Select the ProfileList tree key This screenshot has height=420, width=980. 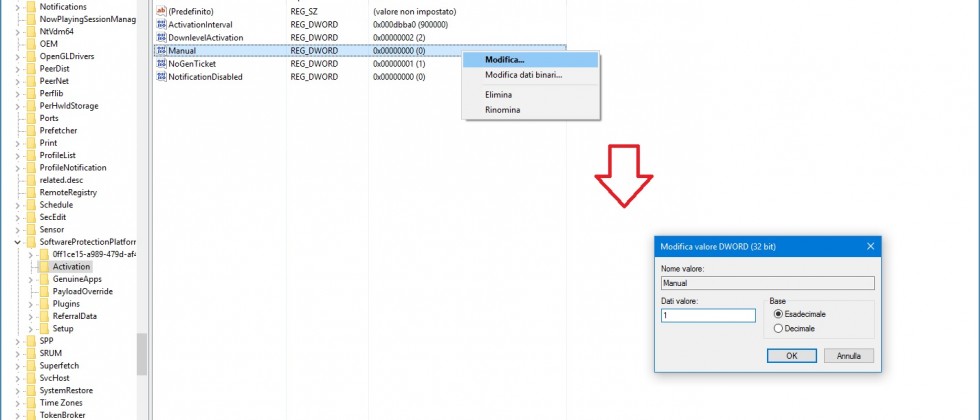58,155
